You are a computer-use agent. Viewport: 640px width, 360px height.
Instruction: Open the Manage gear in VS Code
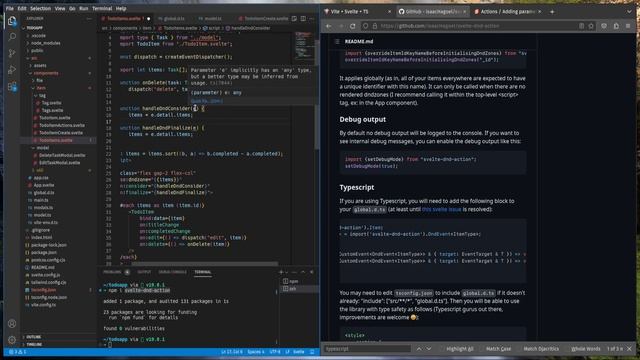pos(12,340)
